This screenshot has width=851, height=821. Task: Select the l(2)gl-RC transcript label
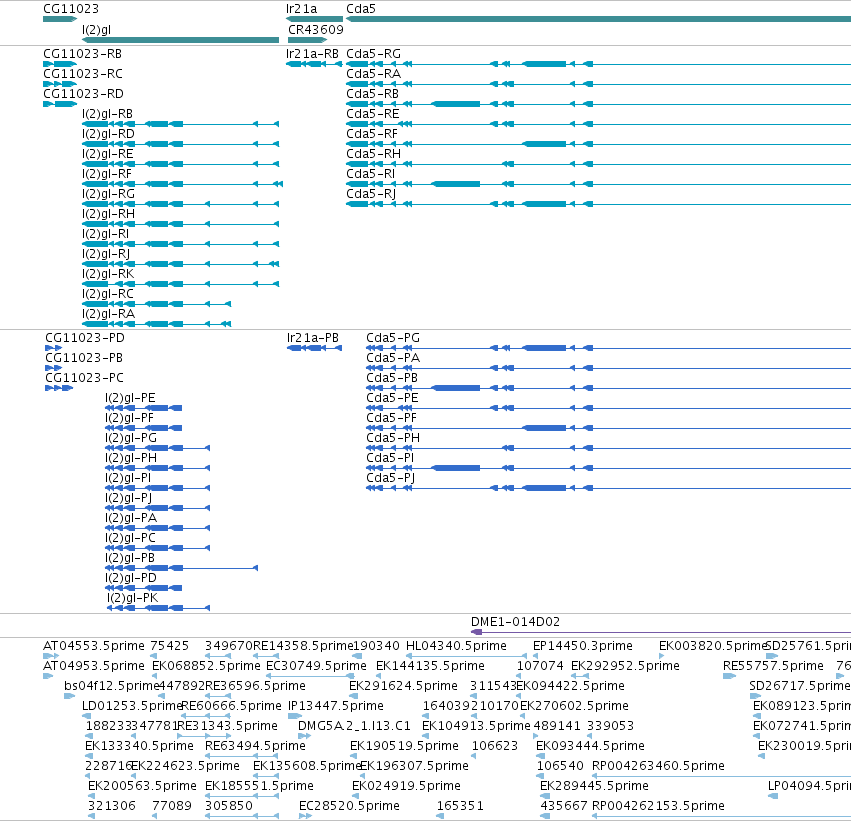pos(108,294)
